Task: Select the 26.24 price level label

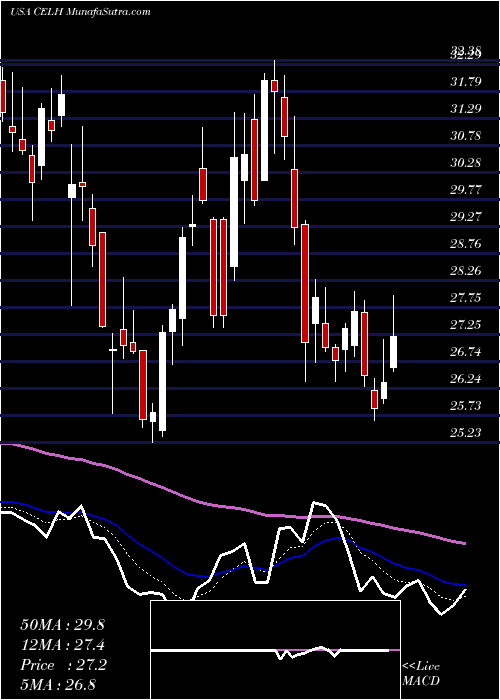Action: click(466, 379)
